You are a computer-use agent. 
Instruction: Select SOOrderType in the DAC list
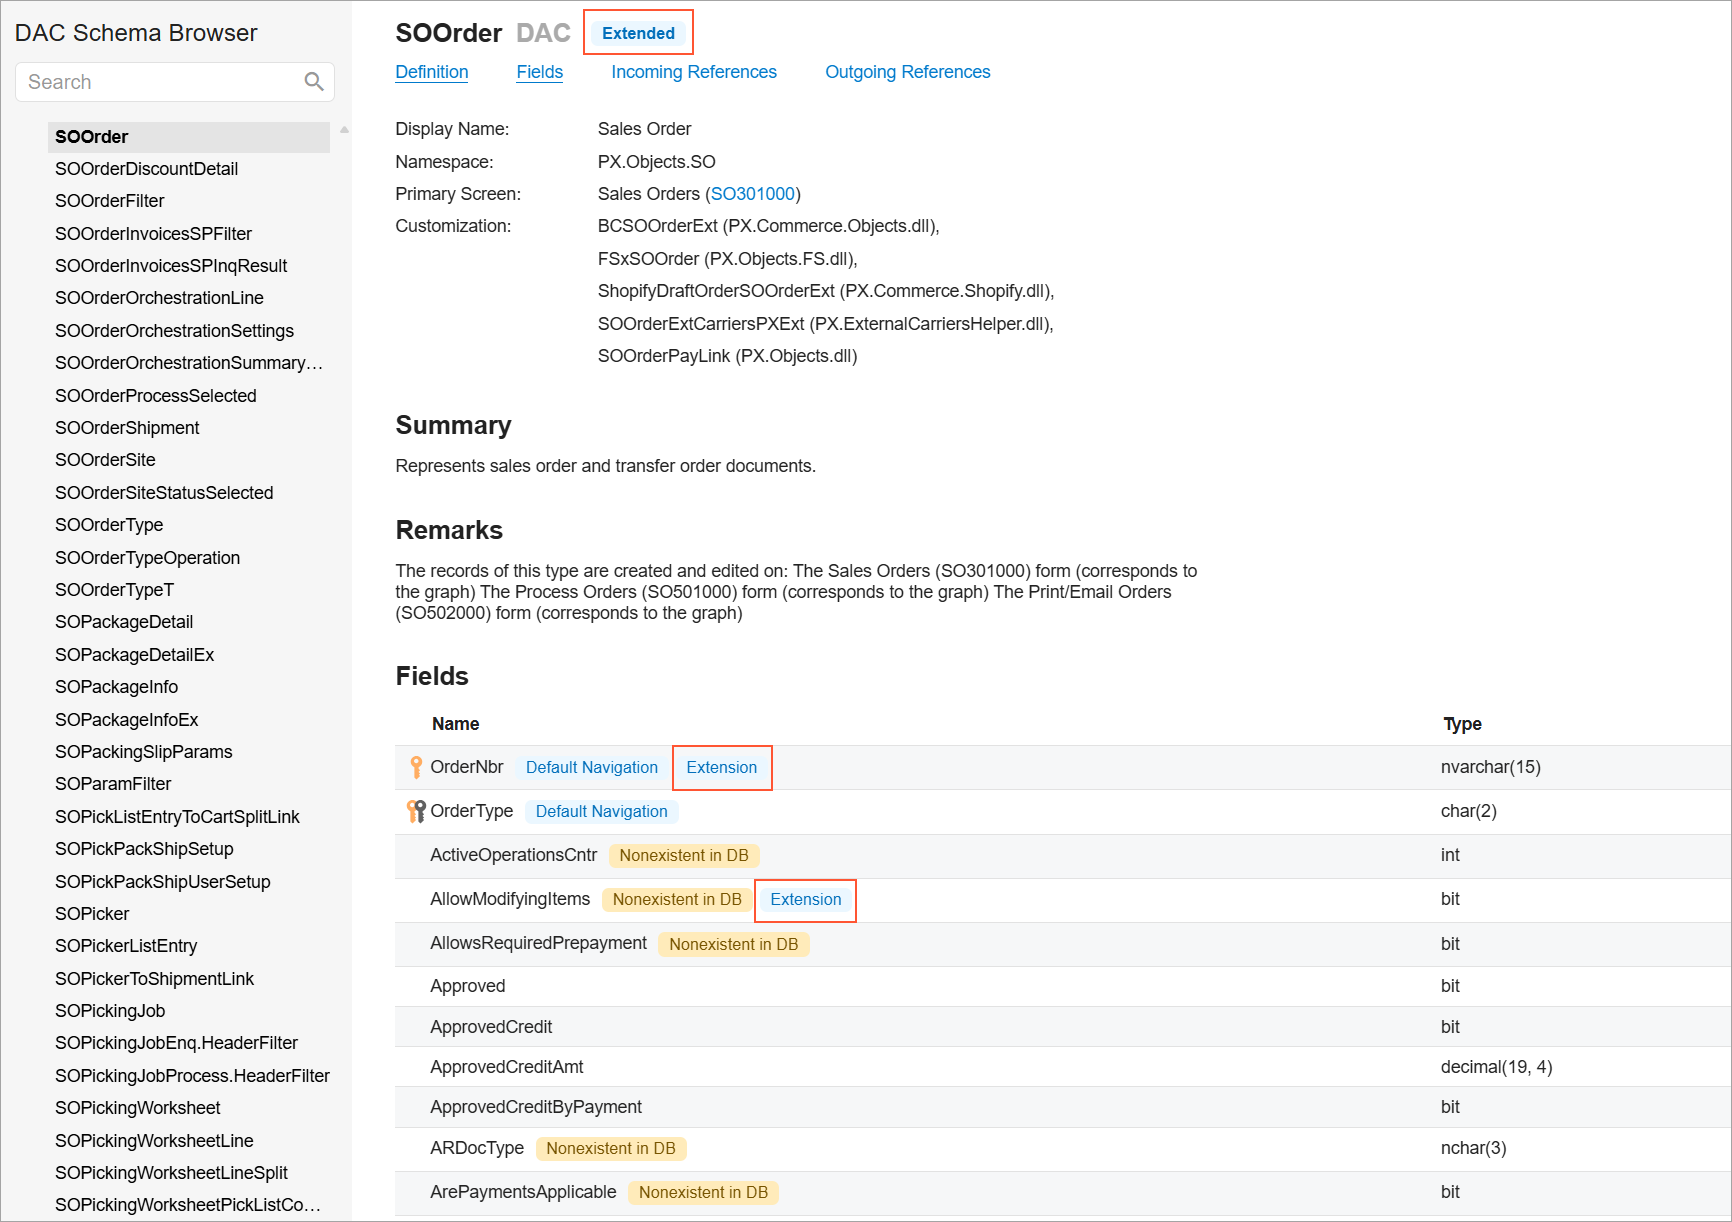(109, 525)
